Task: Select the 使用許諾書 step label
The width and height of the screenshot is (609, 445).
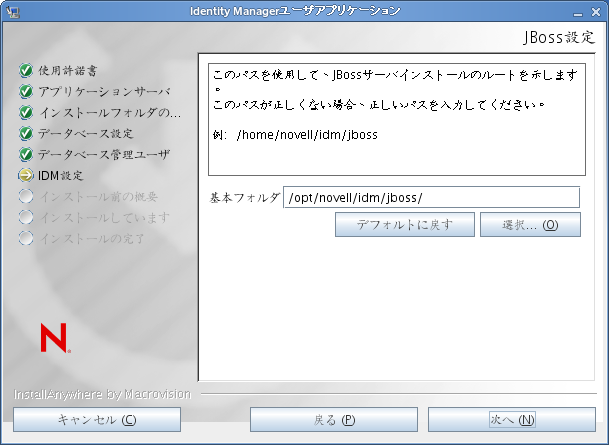Action: [x=67, y=71]
